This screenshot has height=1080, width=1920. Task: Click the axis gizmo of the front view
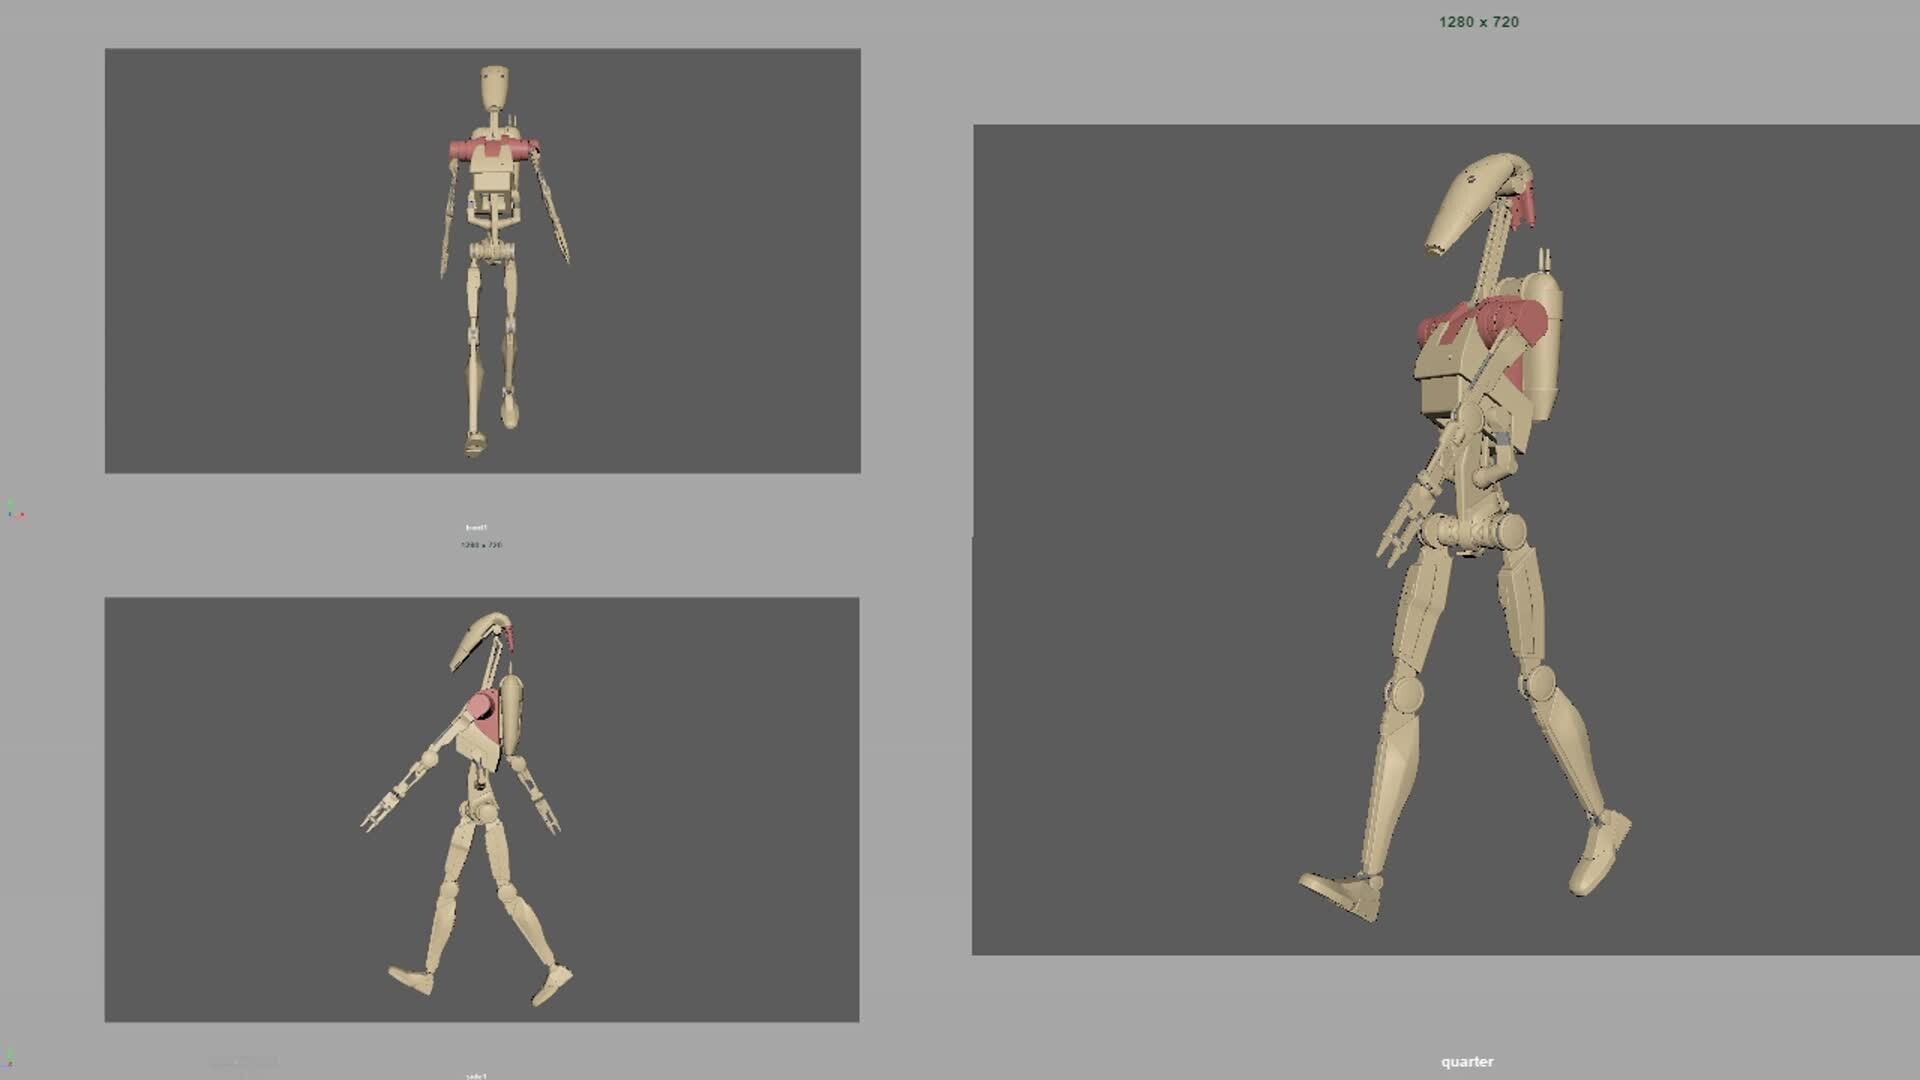14,511
